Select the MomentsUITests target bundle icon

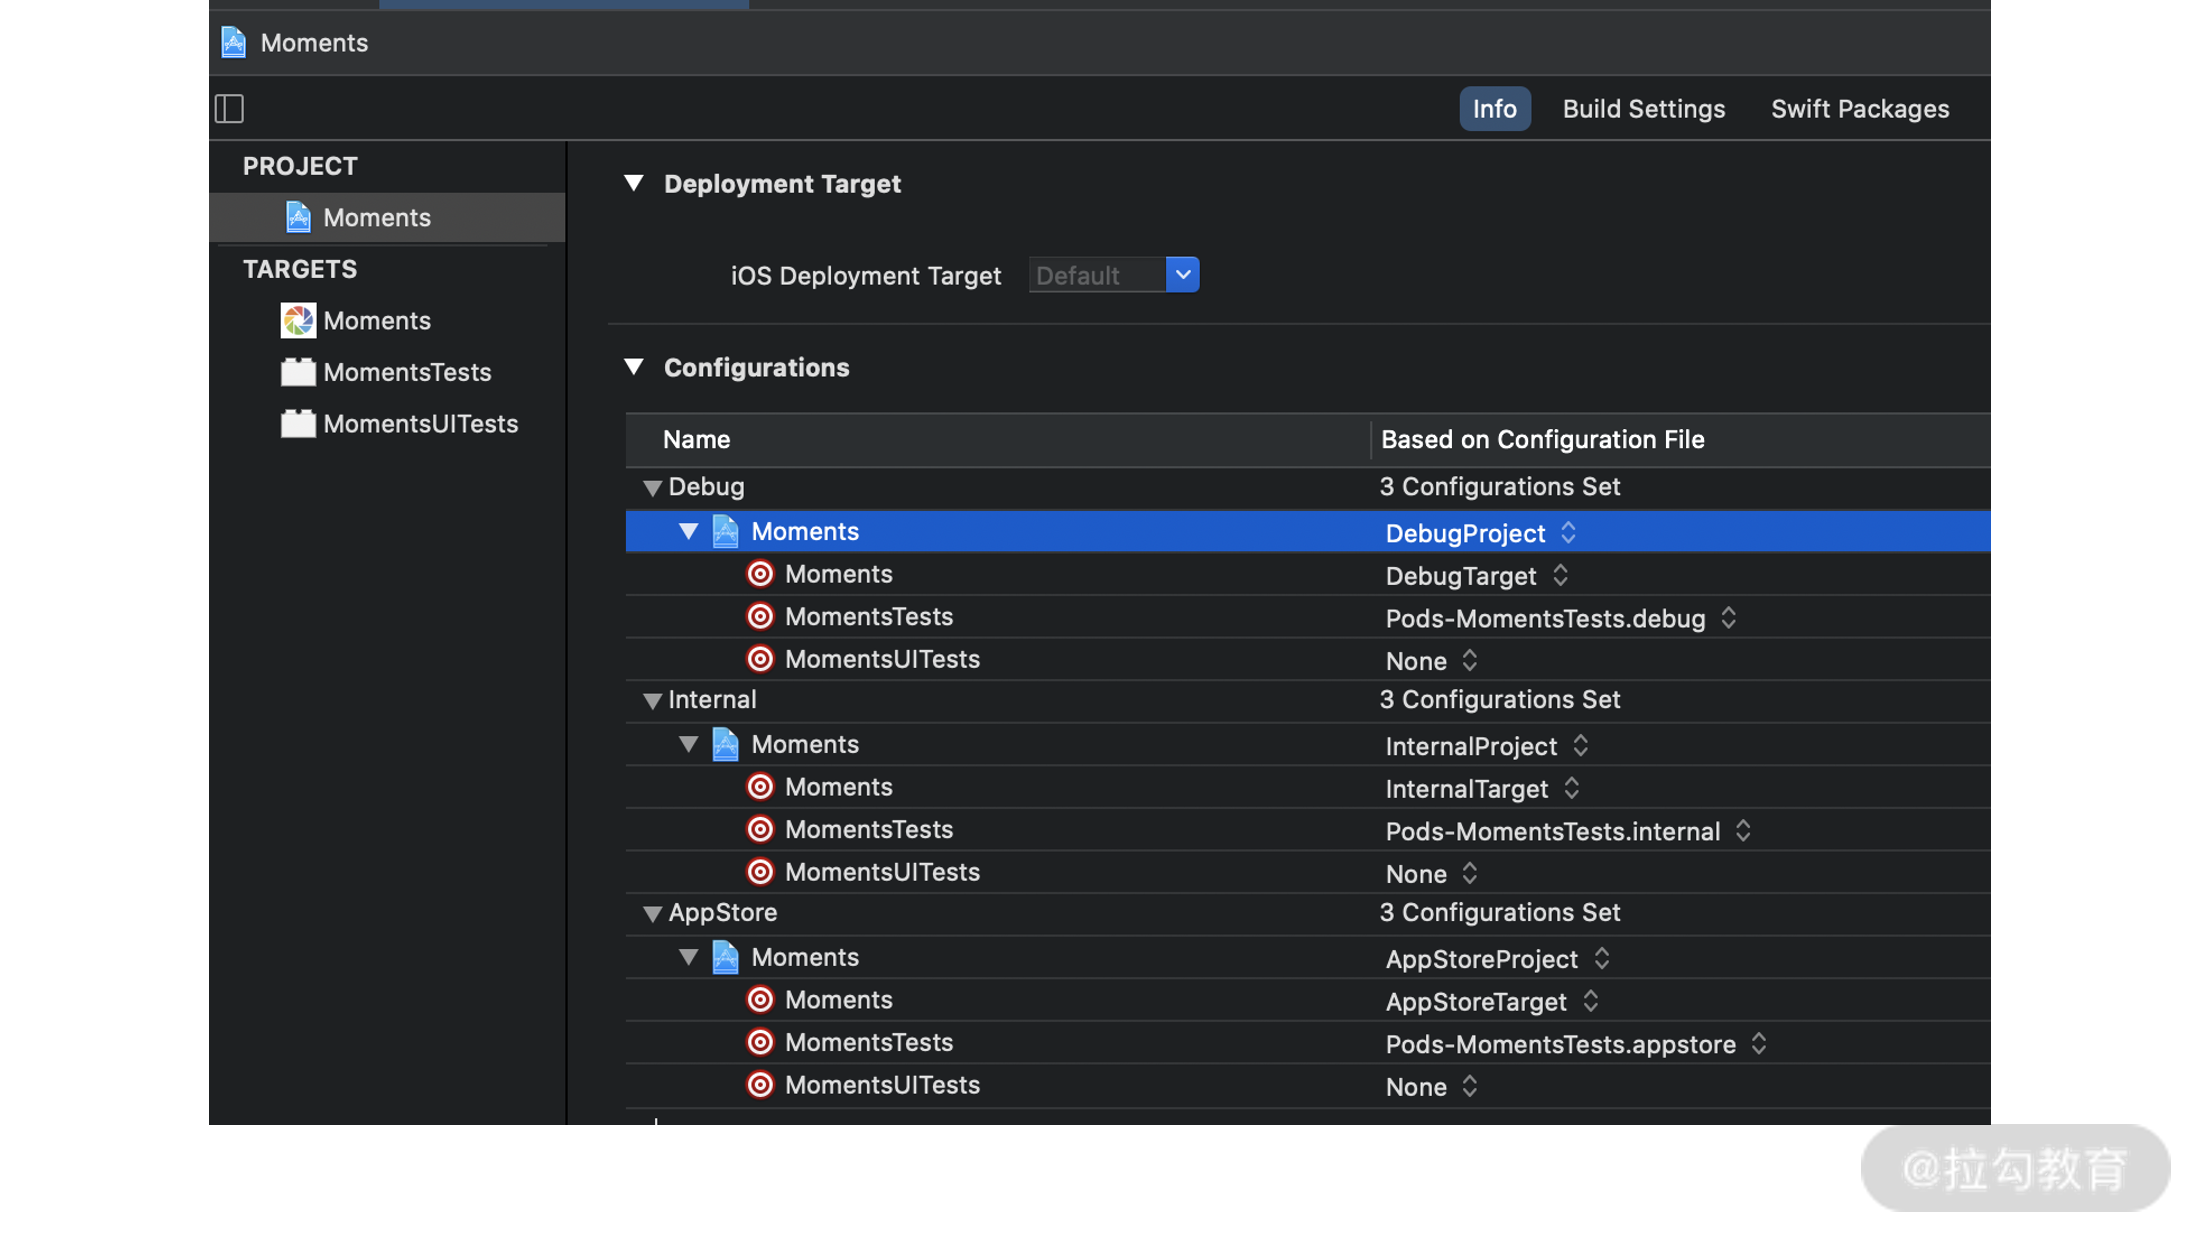(x=298, y=424)
